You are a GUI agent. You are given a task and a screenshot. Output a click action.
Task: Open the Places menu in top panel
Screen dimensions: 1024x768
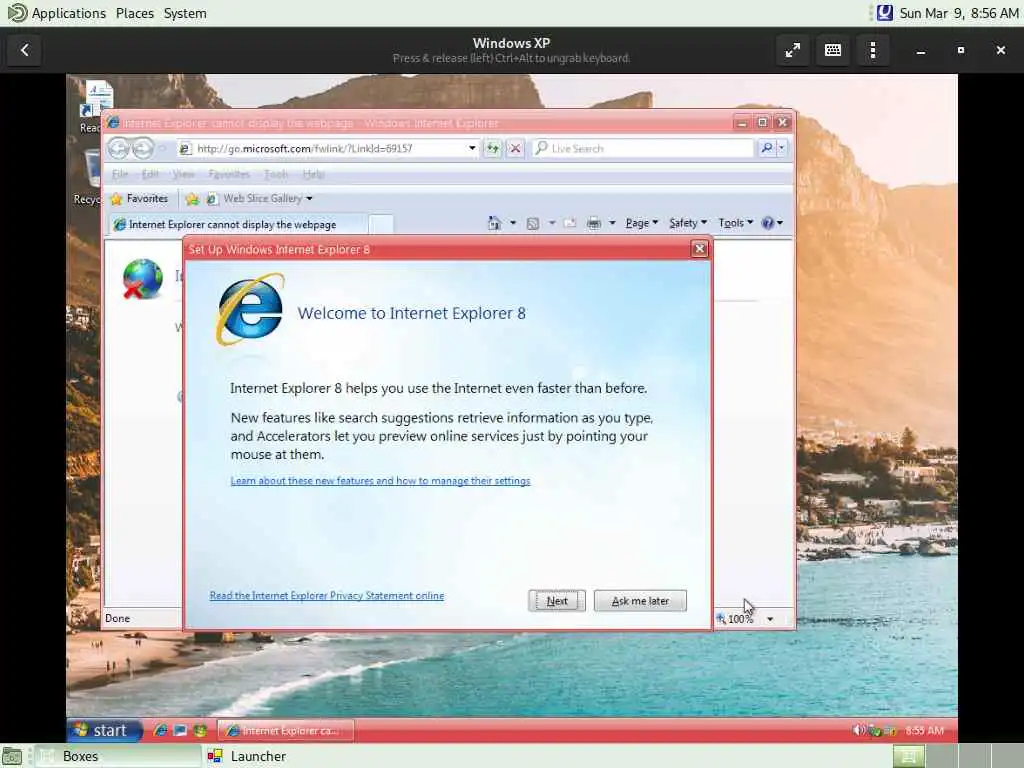135,13
